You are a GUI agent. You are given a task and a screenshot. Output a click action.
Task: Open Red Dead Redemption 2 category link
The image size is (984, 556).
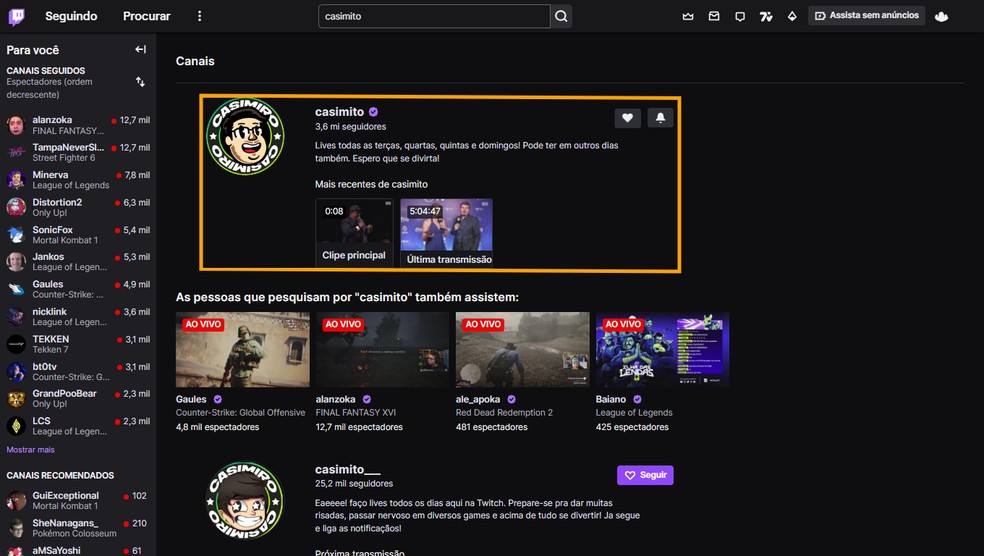pyautogui.click(x=504, y=412)
